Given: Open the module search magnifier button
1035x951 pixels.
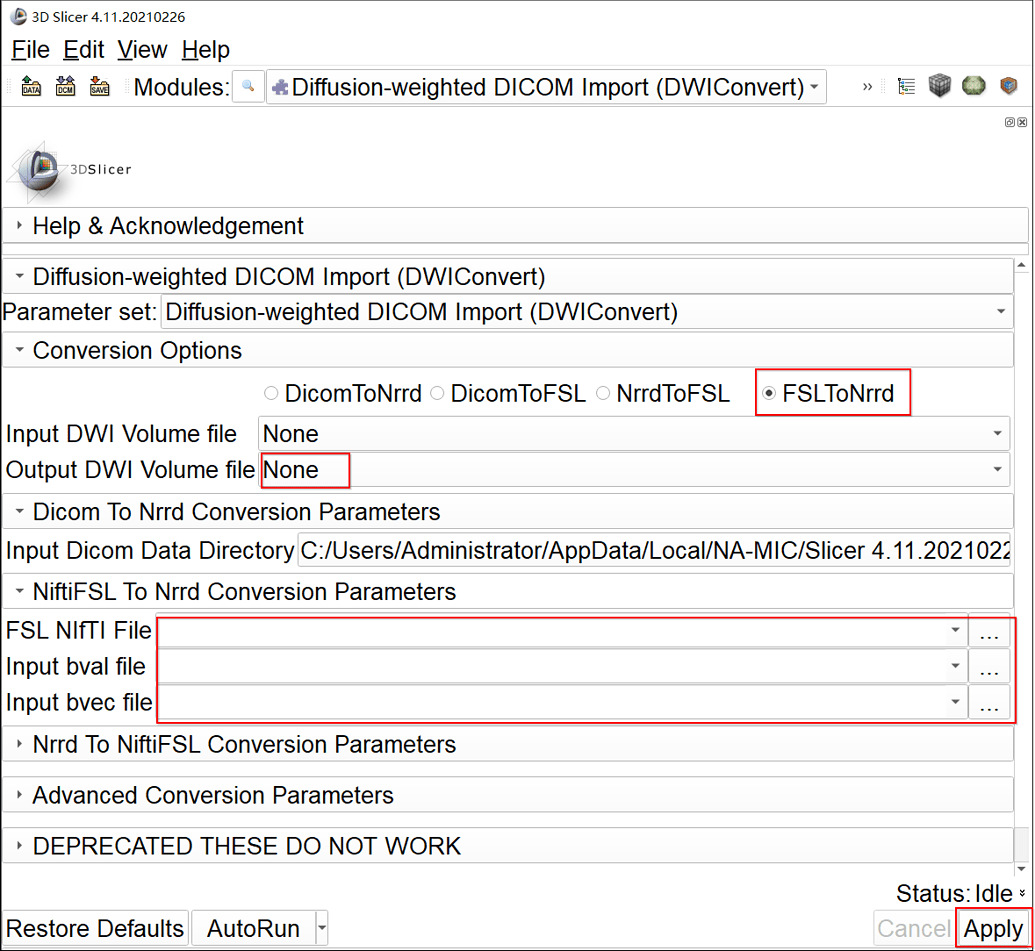Looking at the screenshot, I should (248, 87).
